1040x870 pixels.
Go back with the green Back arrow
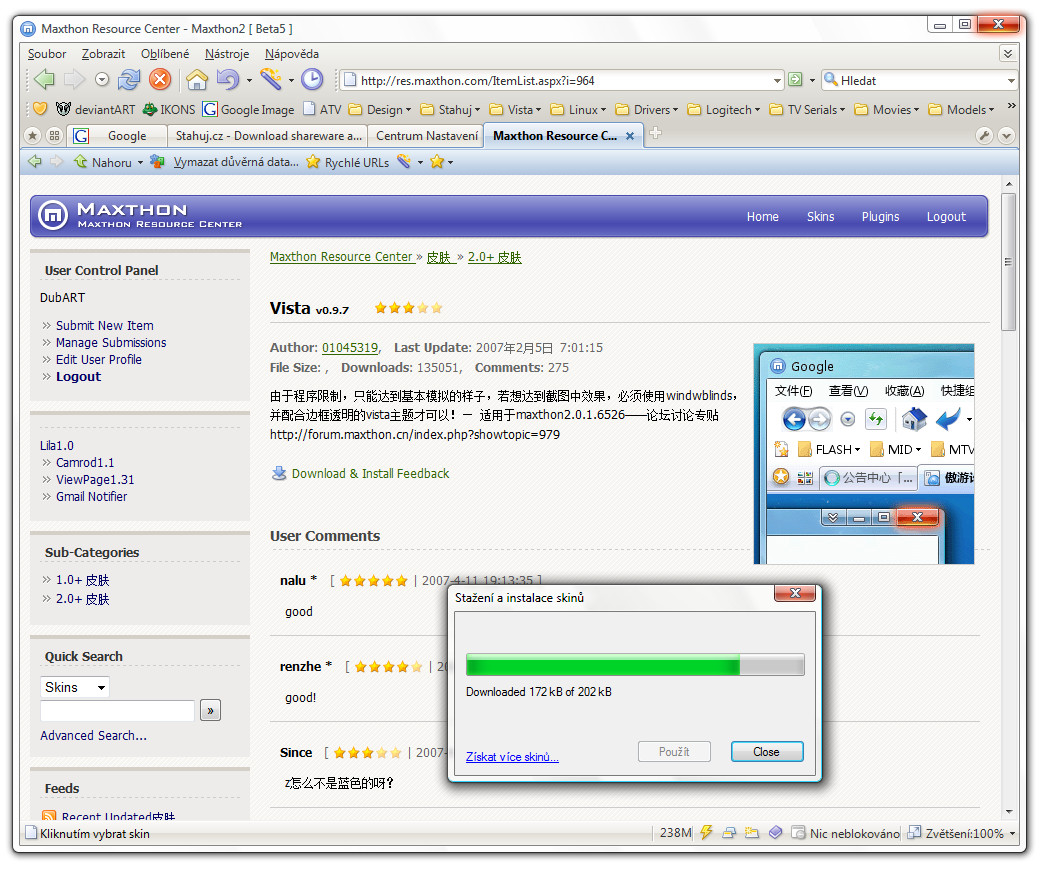coord(44,80)
